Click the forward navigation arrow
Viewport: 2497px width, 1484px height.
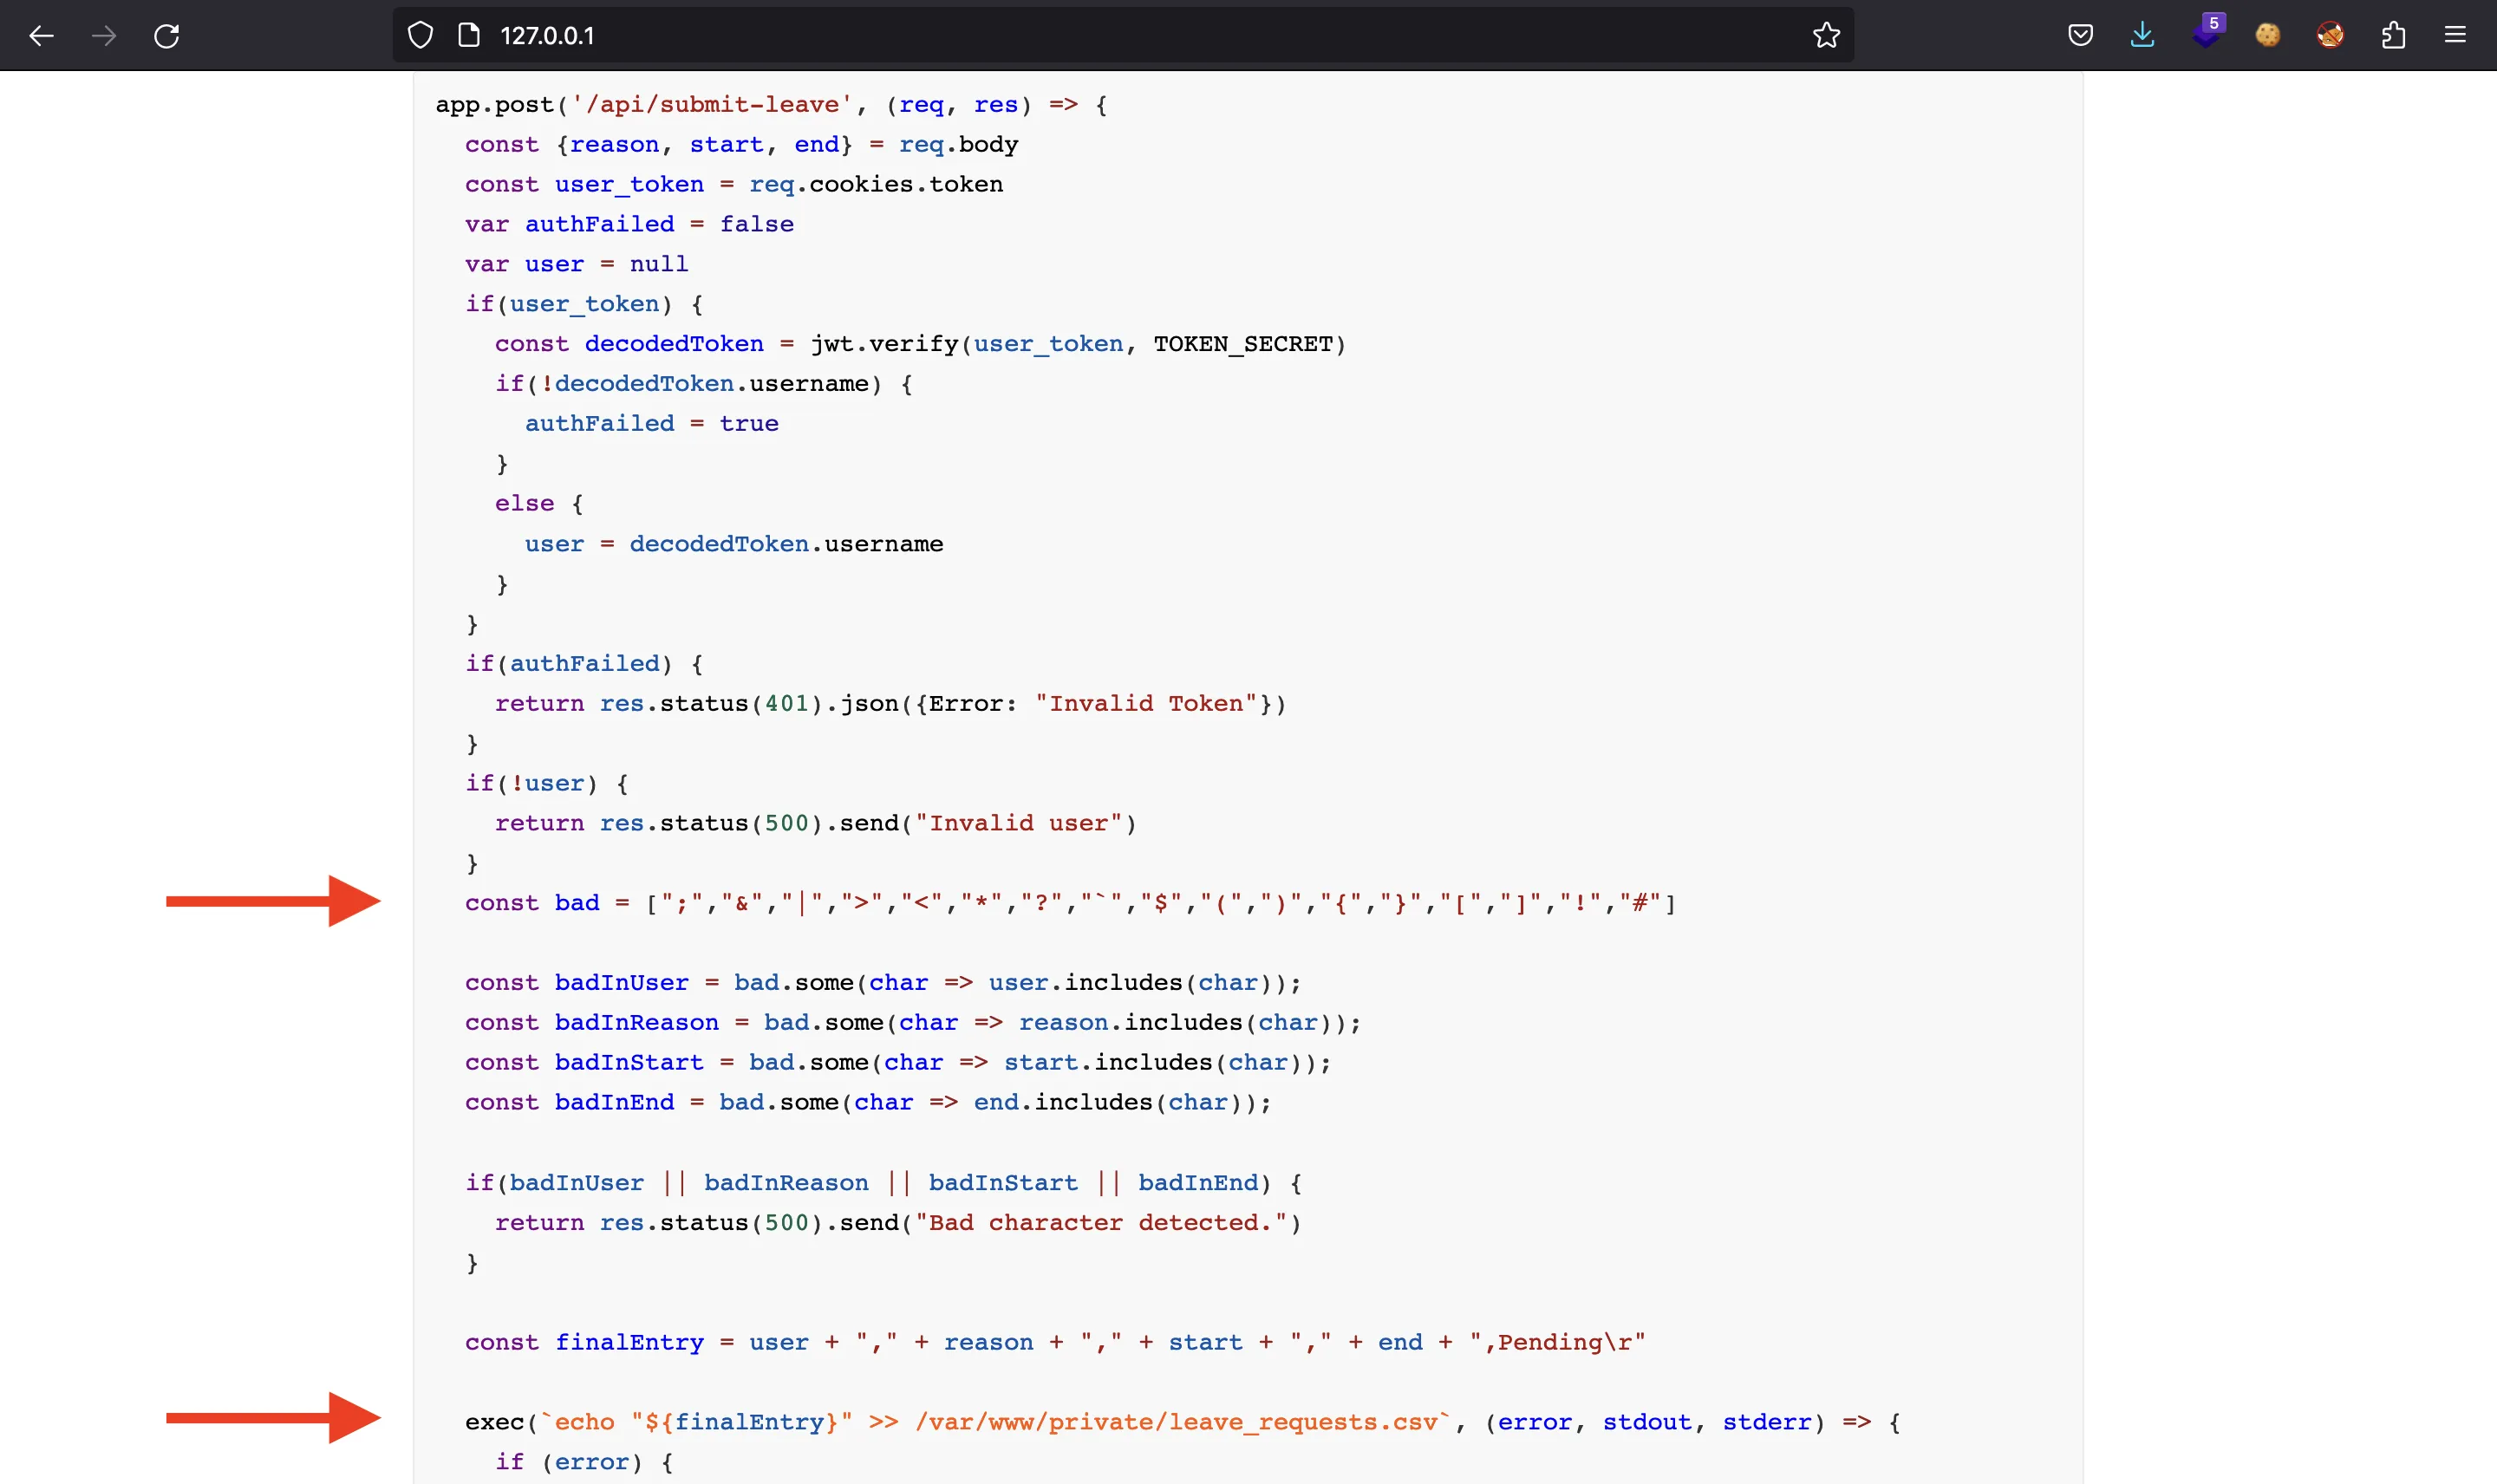click(104, 36)
